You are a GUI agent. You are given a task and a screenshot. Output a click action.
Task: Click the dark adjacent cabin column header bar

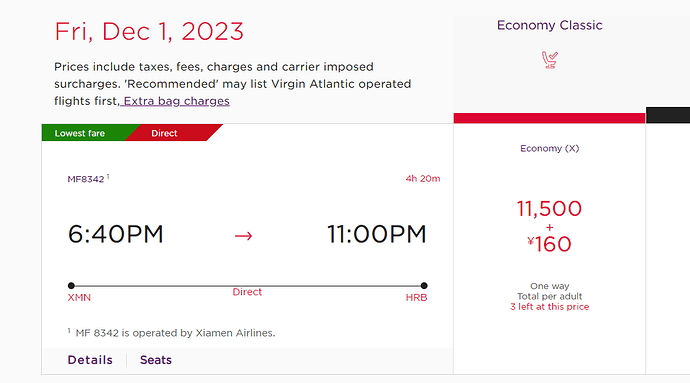(x=668, y=114)
